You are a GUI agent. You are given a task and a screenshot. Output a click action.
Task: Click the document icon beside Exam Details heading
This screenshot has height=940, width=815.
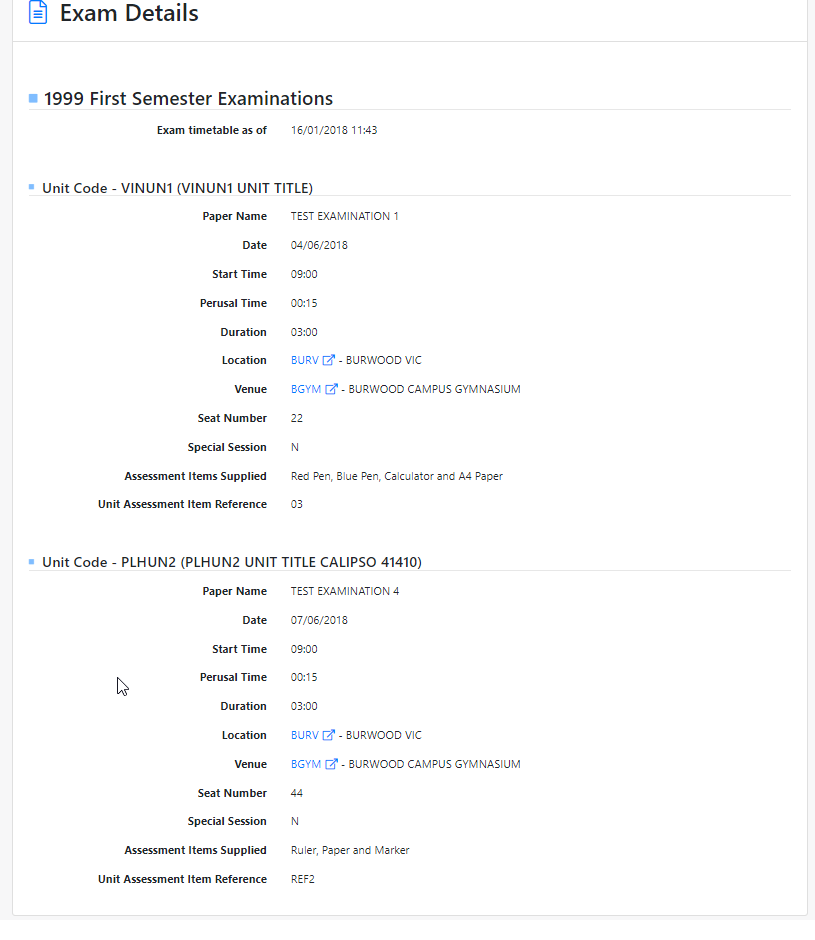click(x=37, y=14)
